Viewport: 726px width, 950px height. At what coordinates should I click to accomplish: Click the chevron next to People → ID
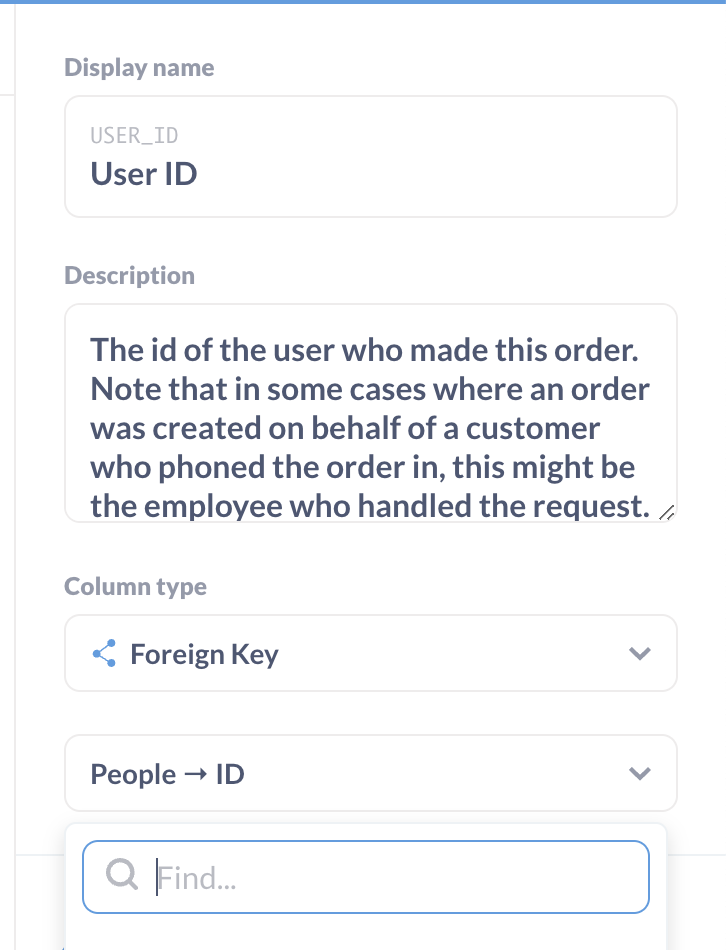[639, 772]
